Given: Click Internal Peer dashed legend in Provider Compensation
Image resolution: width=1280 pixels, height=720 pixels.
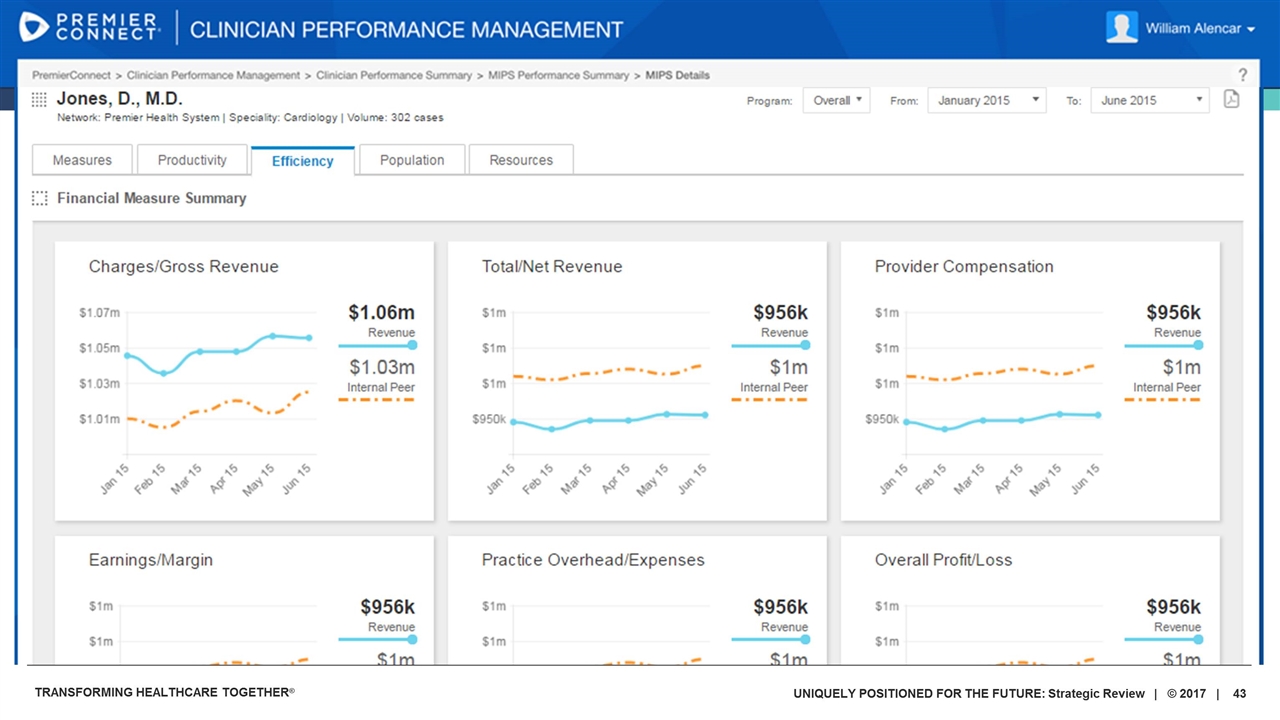Looking at the screenshot, I should click(x=1163, y=400).
